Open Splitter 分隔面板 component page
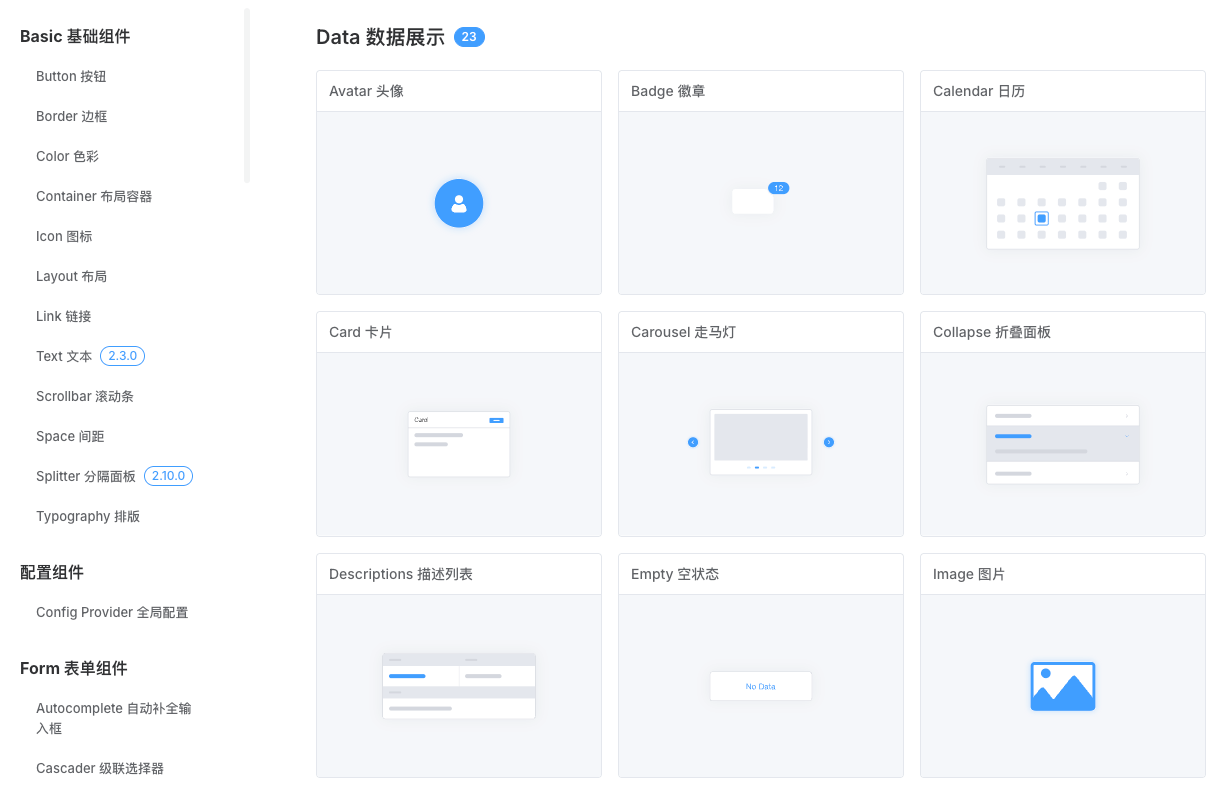This screenshot has width=1229, height=792. coord(86,476)
